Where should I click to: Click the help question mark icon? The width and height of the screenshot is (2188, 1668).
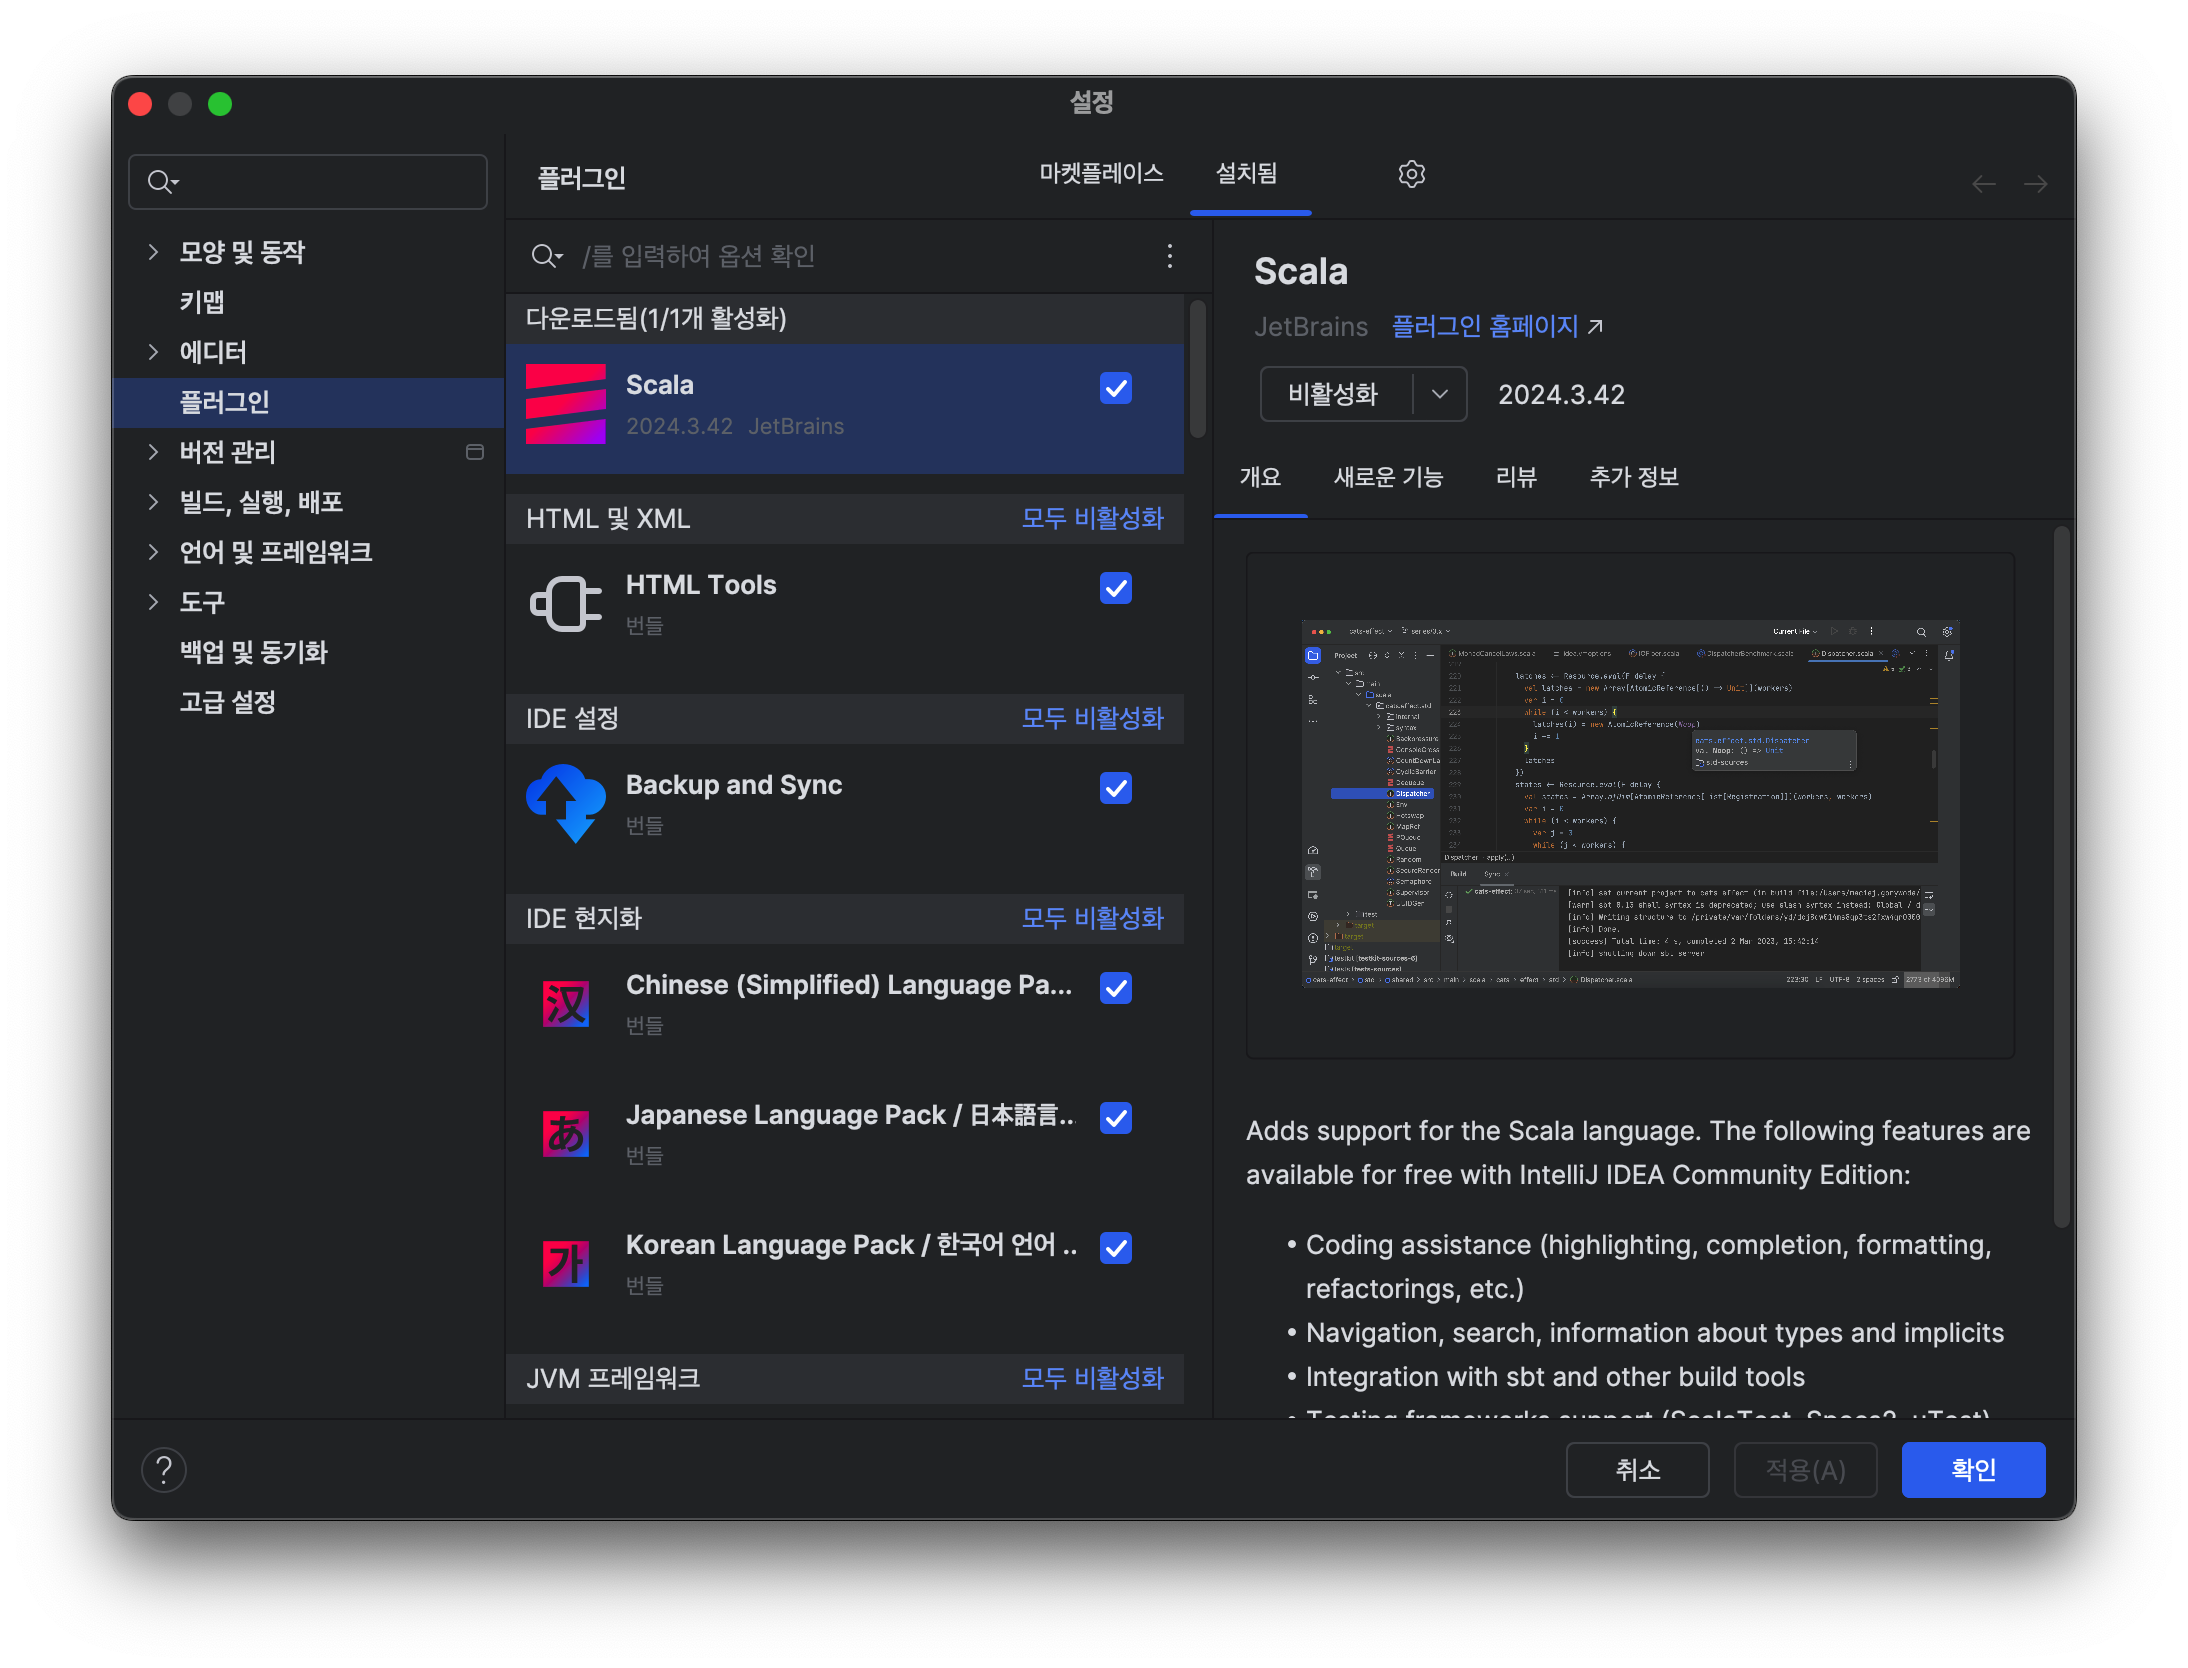[164, 1469]
